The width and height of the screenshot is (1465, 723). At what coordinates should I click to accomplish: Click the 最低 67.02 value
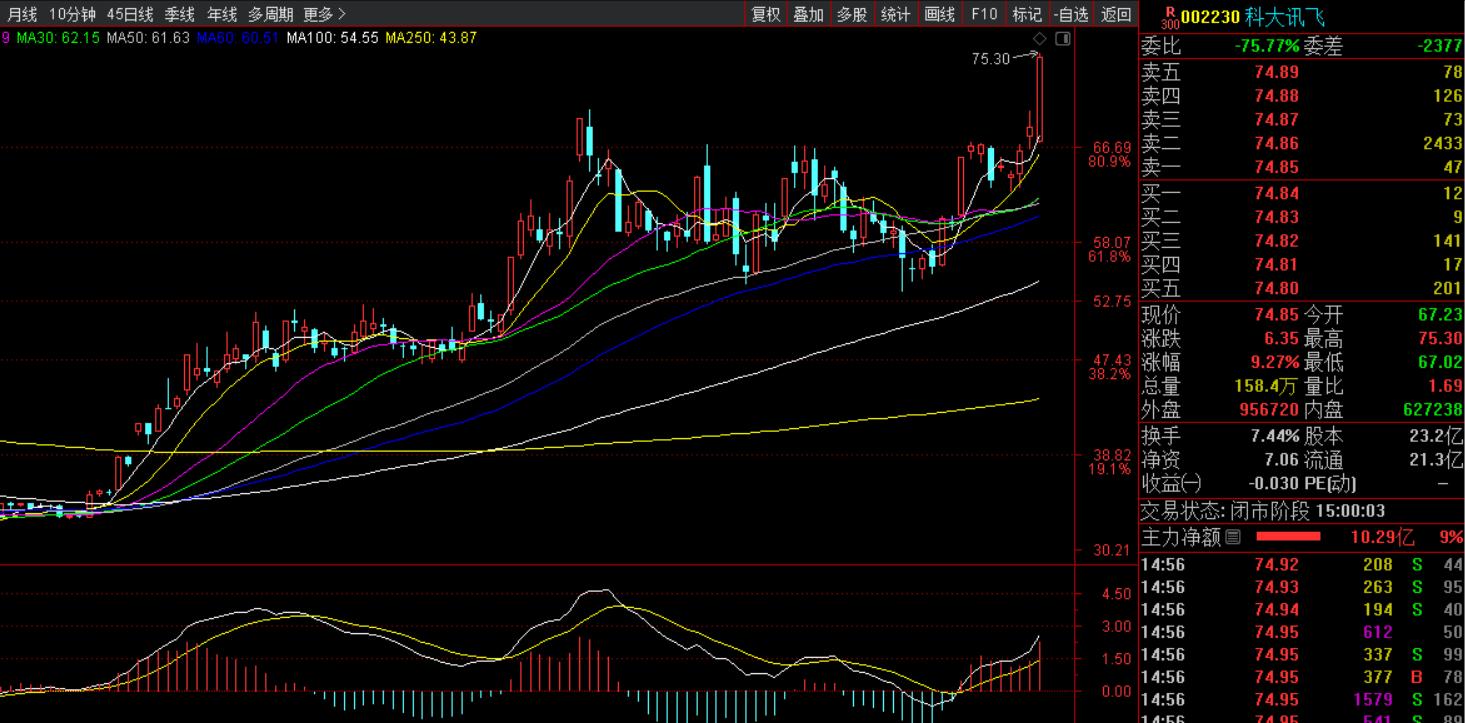[x=1441, y=363]
